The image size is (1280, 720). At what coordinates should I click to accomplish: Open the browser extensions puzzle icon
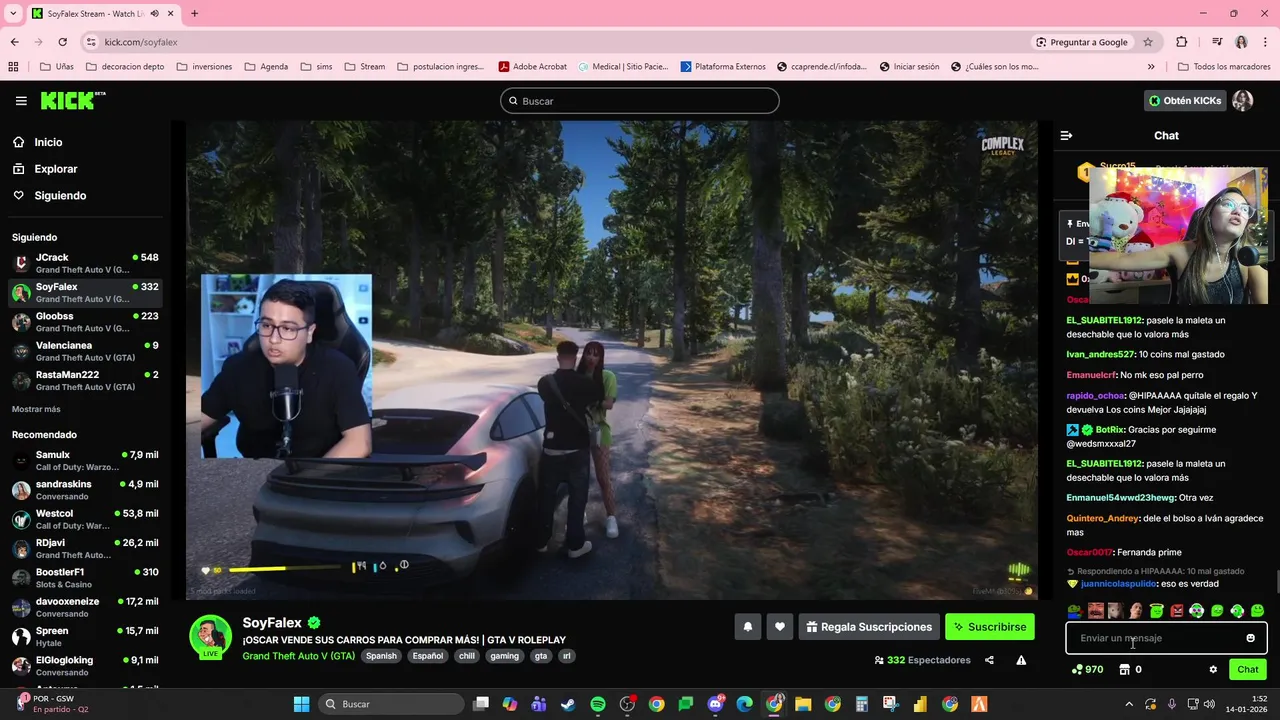[x=1182, y=42]
